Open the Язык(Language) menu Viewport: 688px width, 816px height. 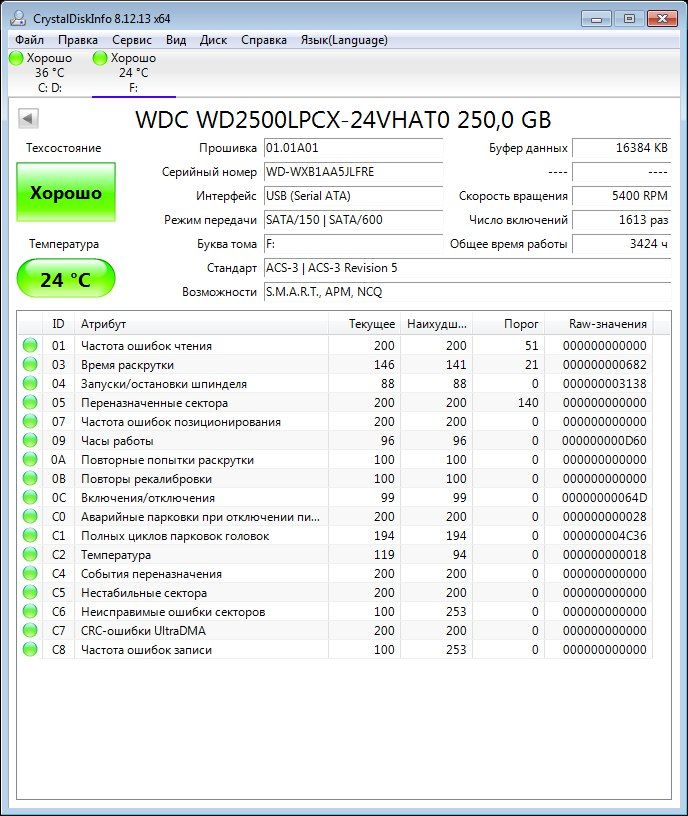(344, 40)
